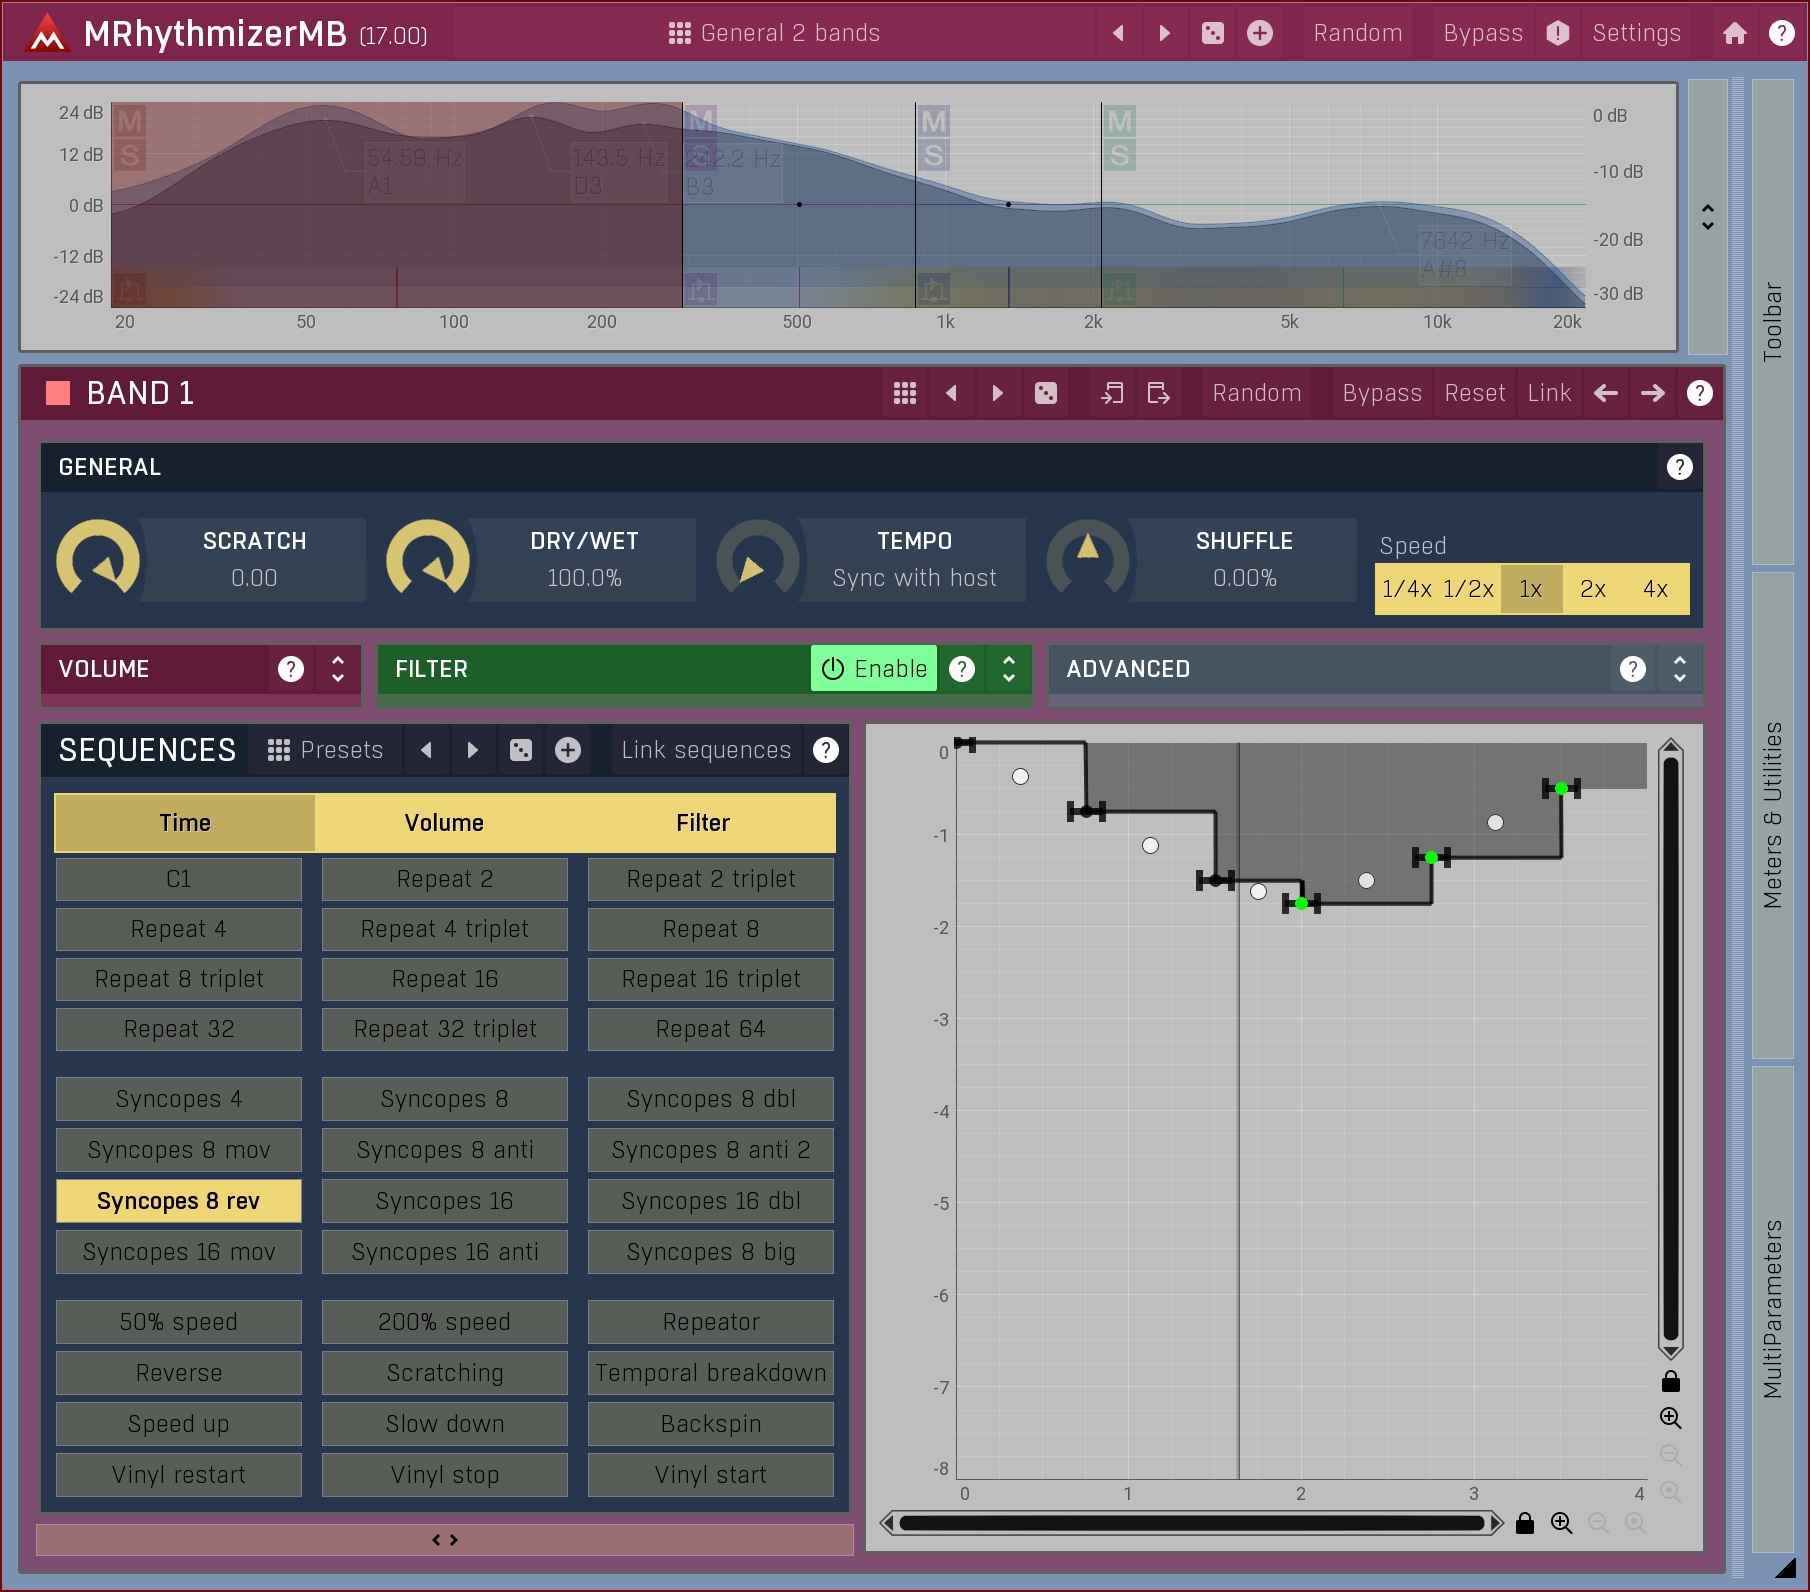
Task: Open Band 1 presets grid icon
Action: pos(904,393)
